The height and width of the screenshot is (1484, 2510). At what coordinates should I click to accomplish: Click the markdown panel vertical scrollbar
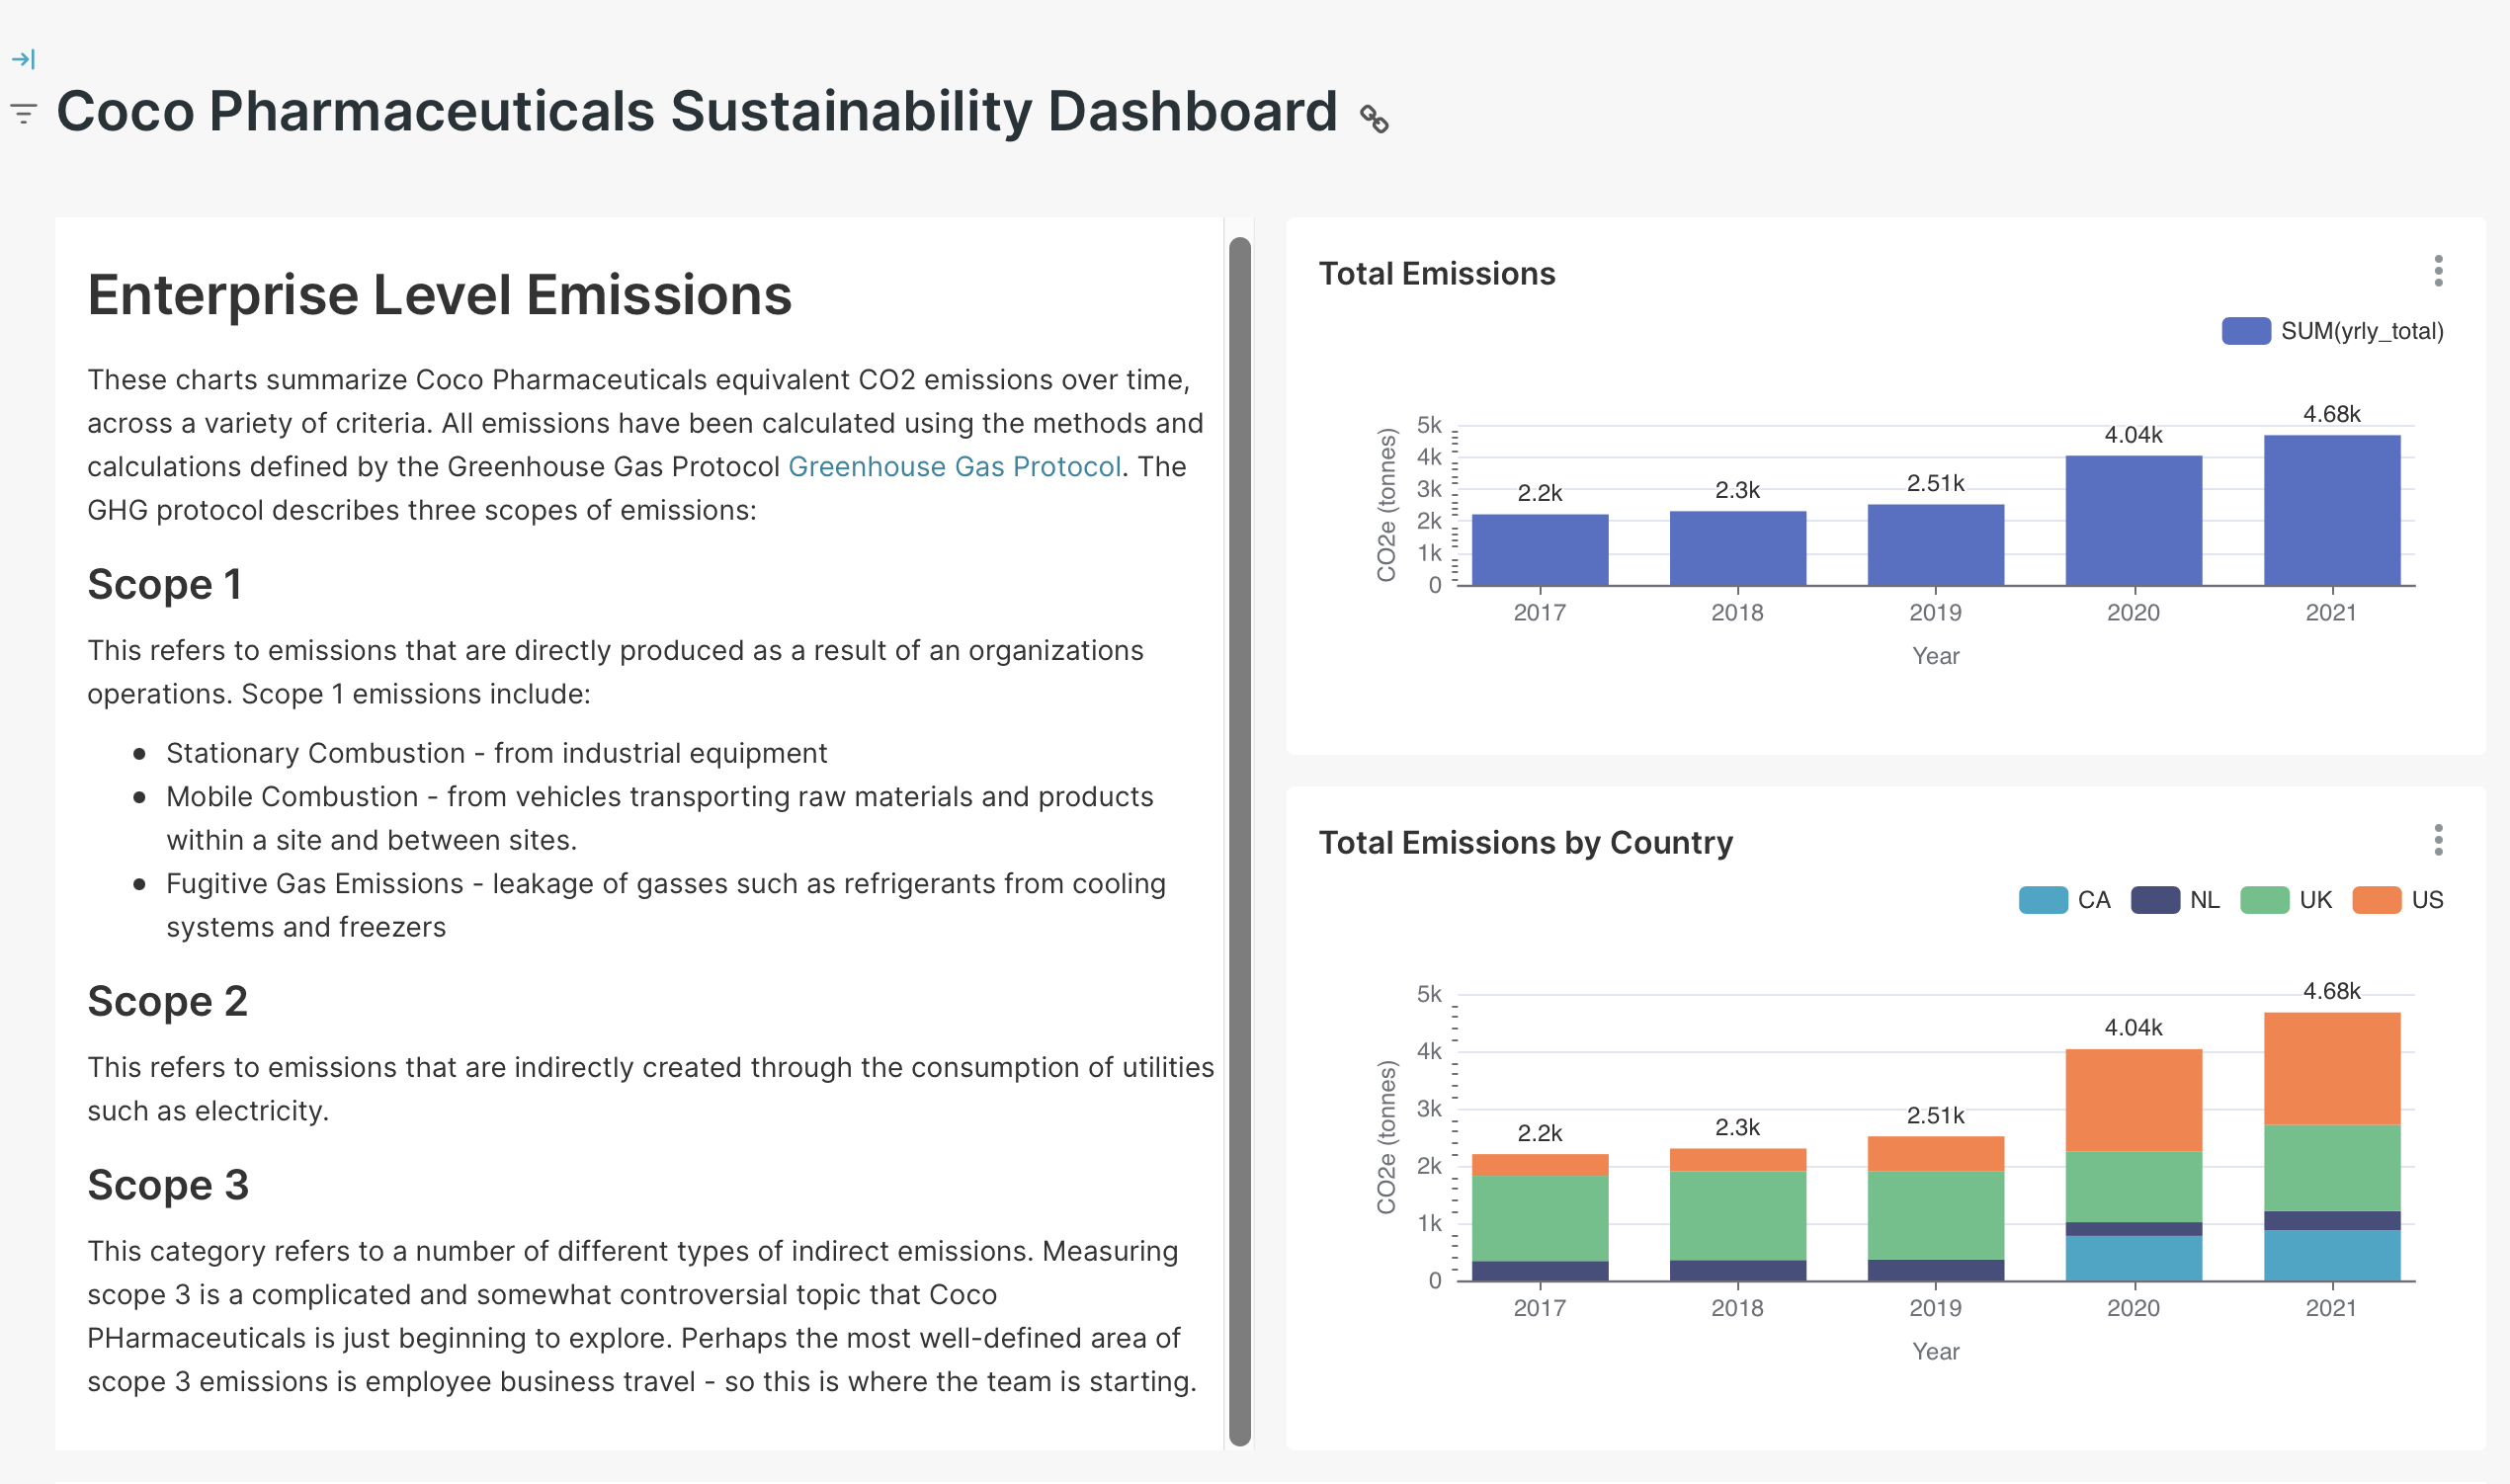tap(1240, 841)
